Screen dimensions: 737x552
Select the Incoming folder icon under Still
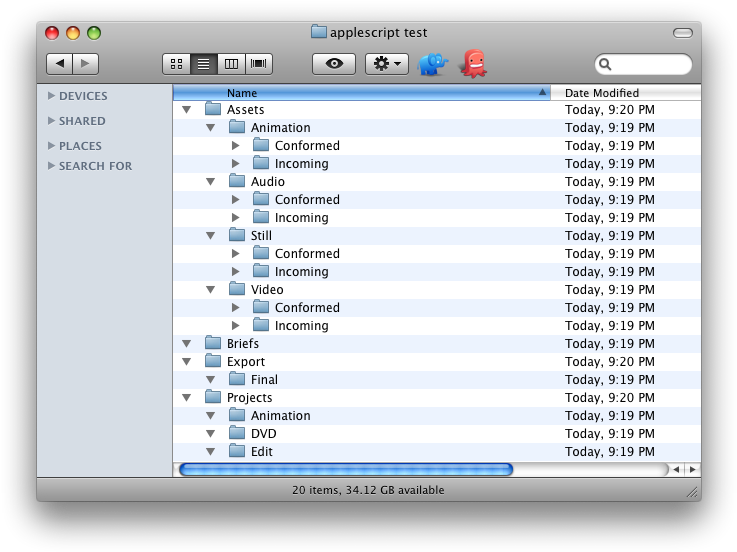coord(261,271)
